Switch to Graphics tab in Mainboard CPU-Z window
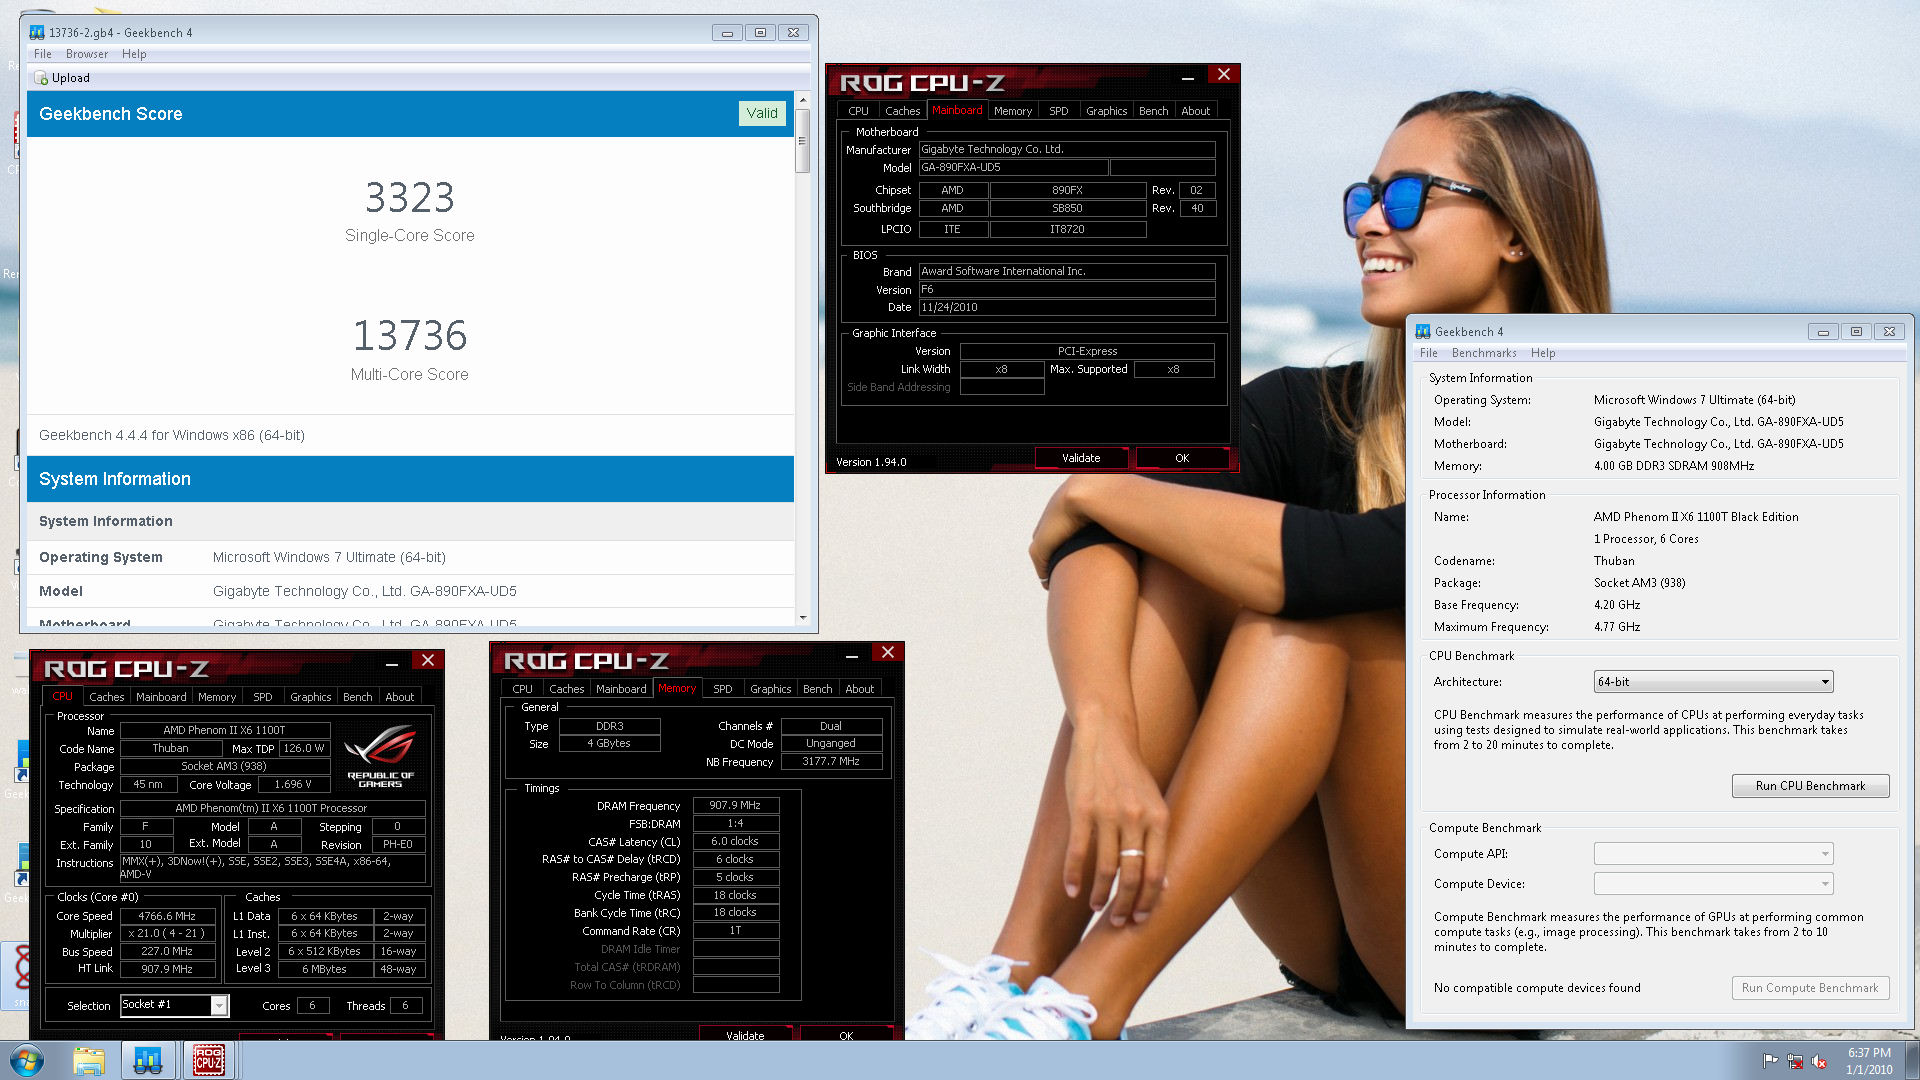Screen dimensions: 1920x1080 (1106, 111)
